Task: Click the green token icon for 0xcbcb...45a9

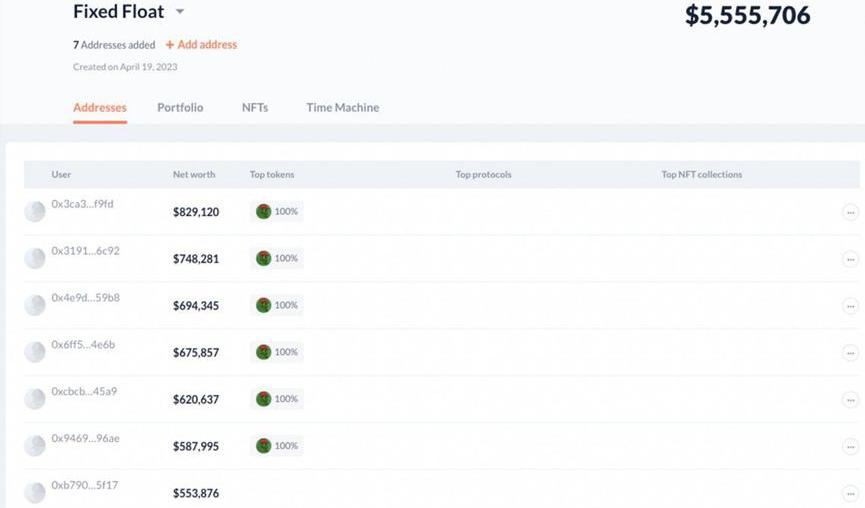Action: [x=264, y=399]
